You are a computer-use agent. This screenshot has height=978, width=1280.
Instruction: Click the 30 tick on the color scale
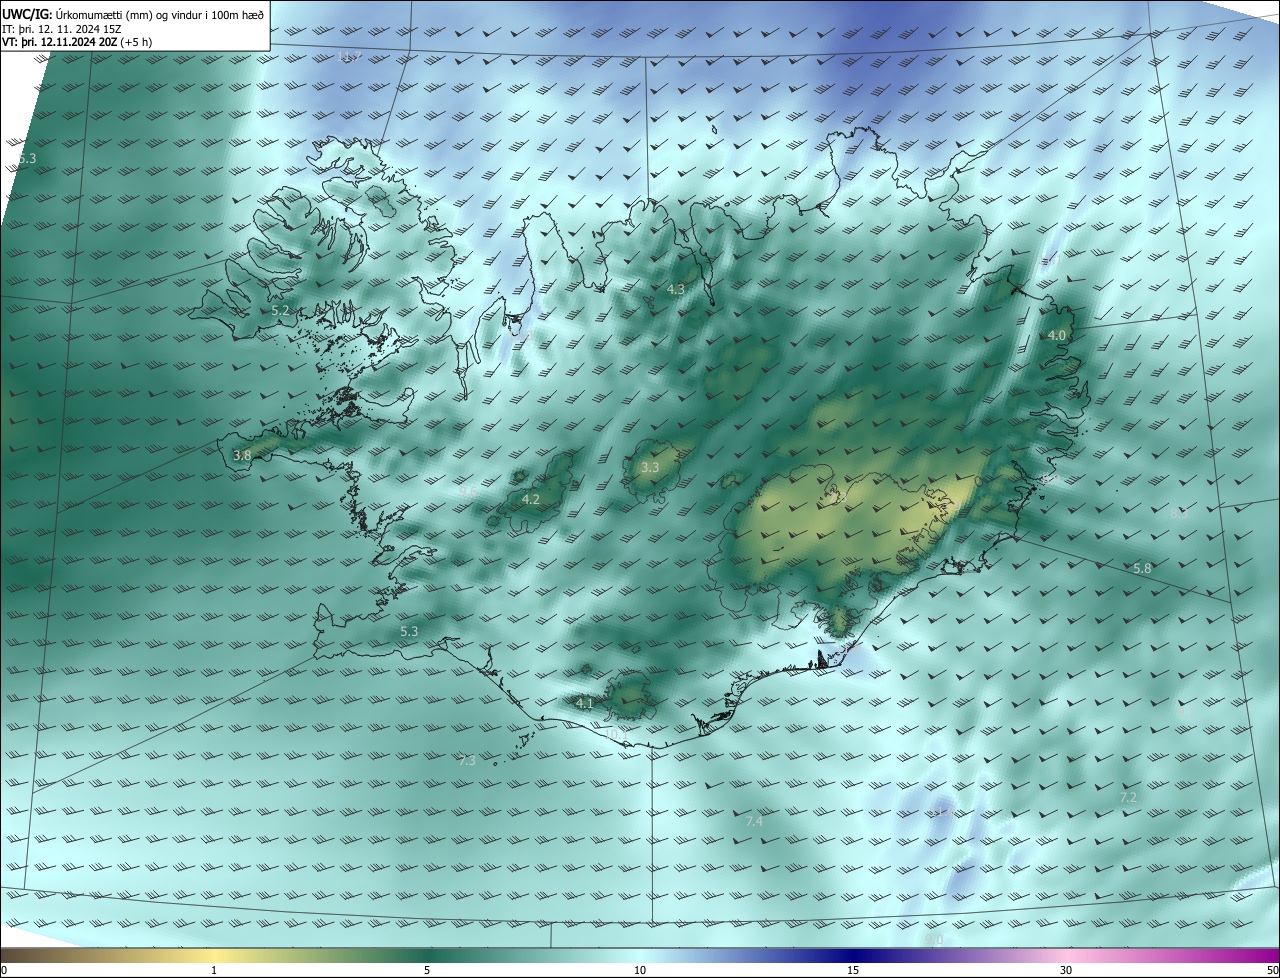tap(1066, 970)
